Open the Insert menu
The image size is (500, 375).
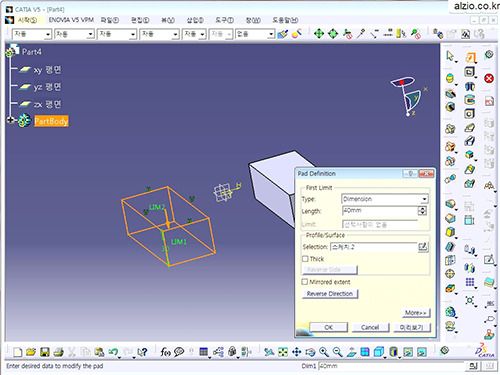[x=195, y=20]
